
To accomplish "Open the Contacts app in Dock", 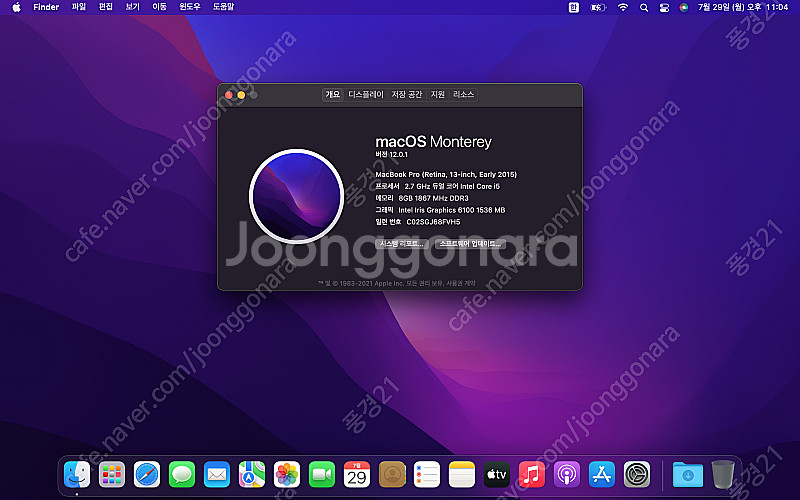I will 392,474.
